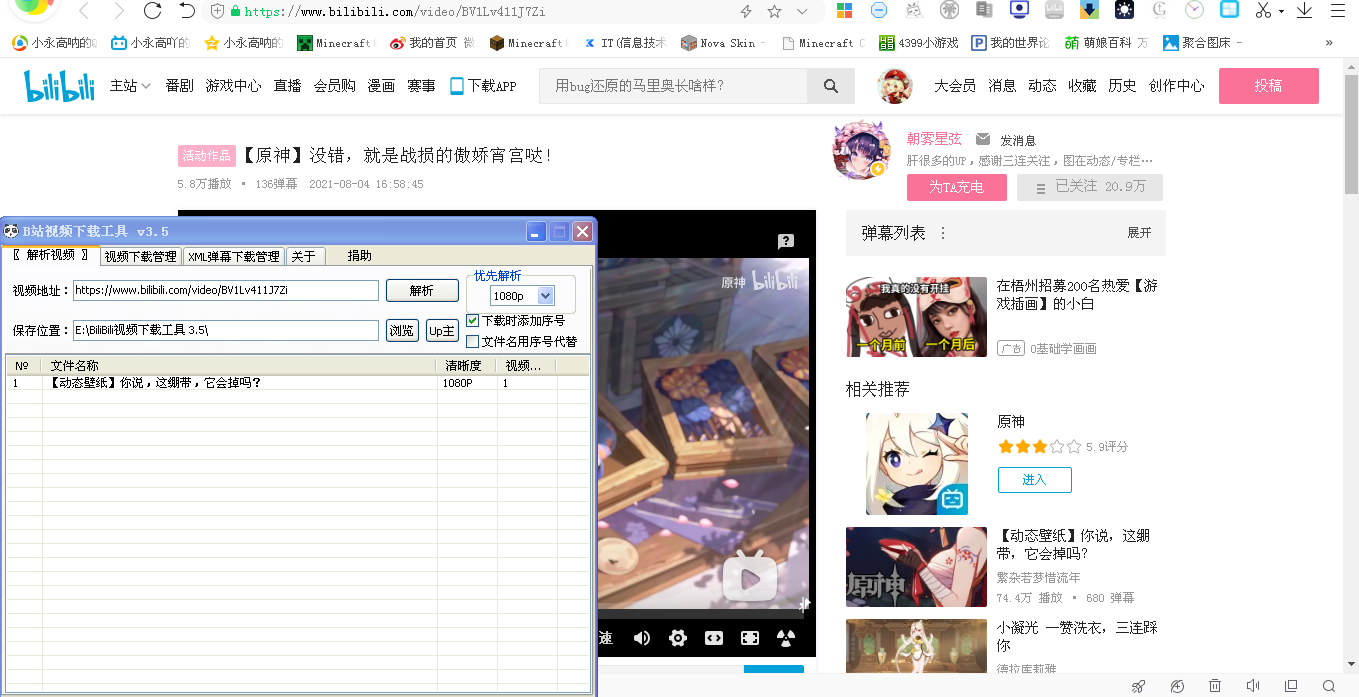1359x697 pixels.
Task: Click the speaker icon in browser status bar
Action: pyautogui.click(x=1253, y=686)
